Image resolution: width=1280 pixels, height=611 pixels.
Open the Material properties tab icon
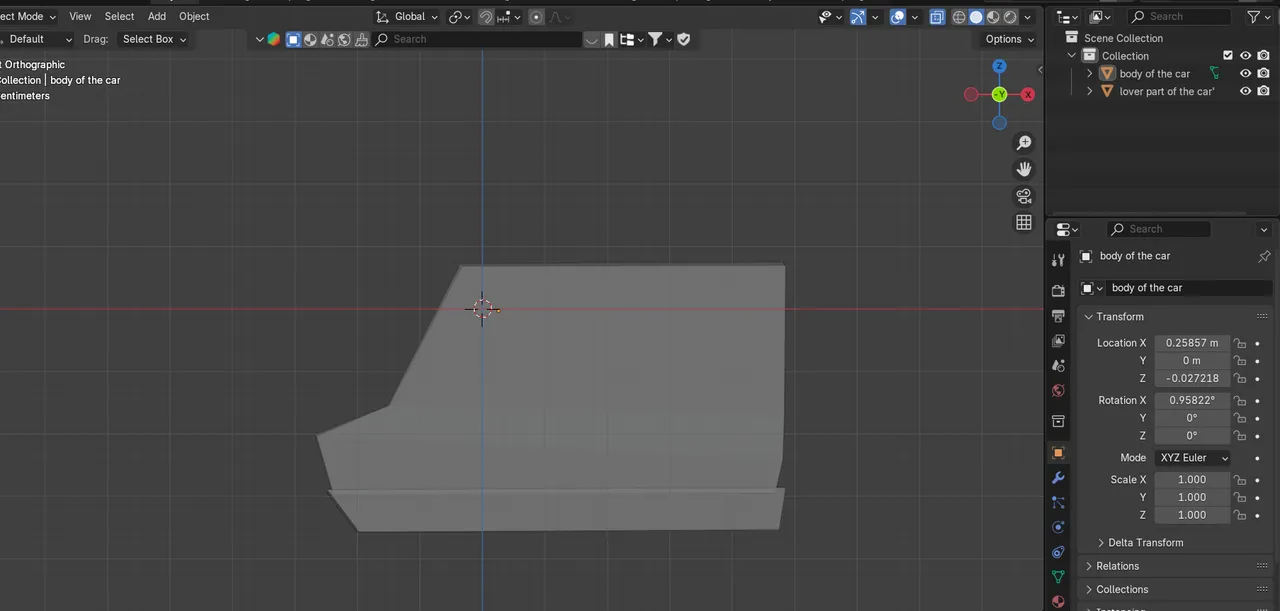(1058, 601)
